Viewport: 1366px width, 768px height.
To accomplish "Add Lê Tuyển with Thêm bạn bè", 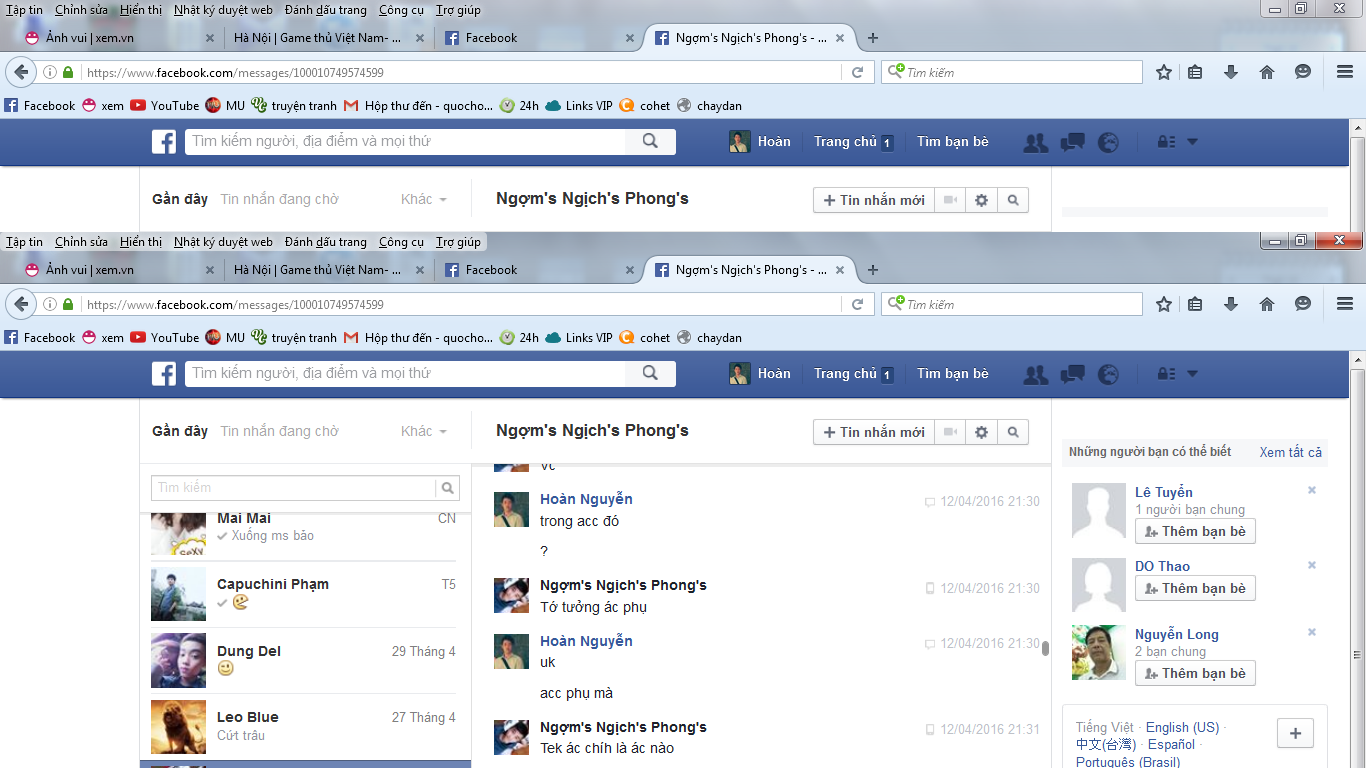I will (x=1195, y=531).
